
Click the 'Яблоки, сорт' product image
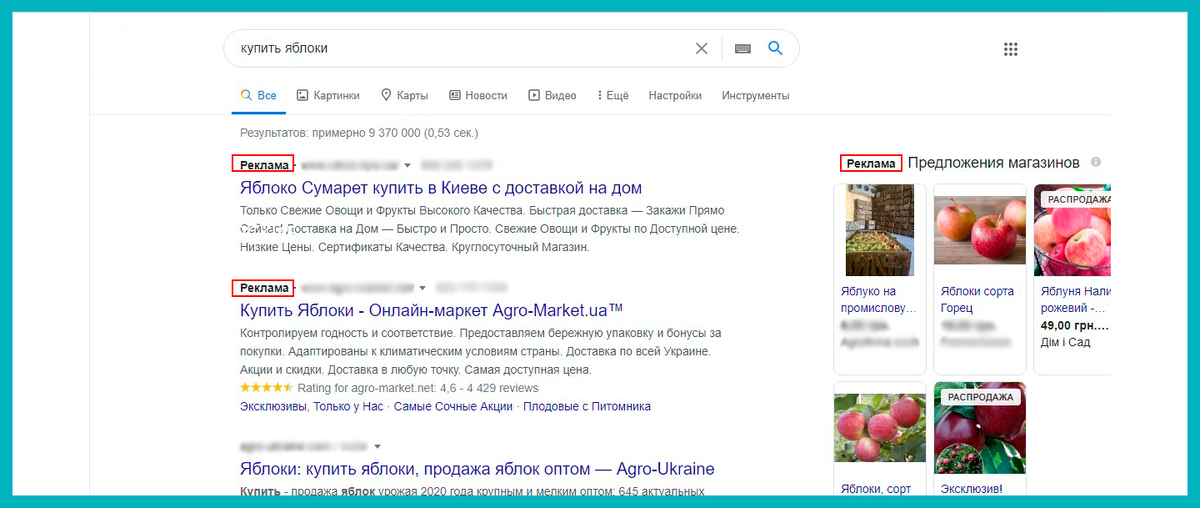pyautogui.click(x=879, y=427)
